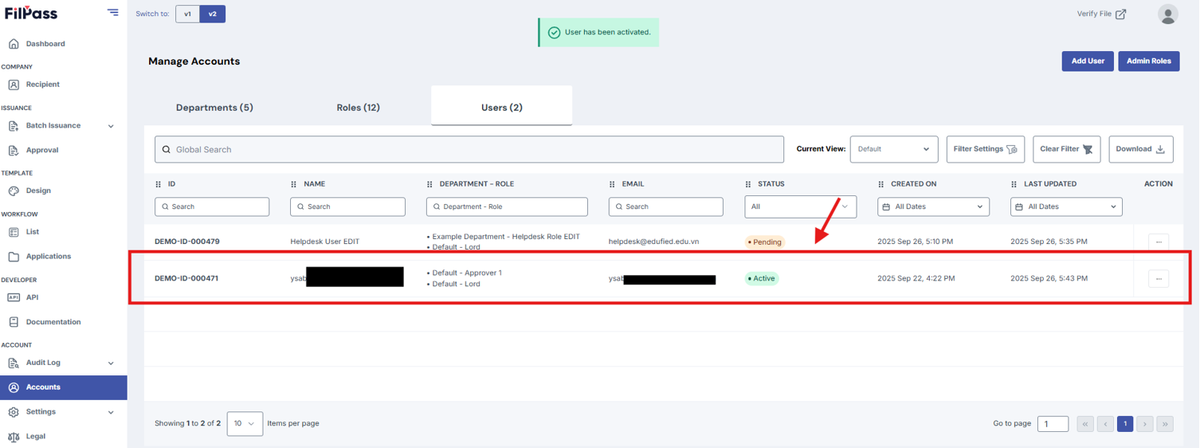This screenshot has width=1200, height=448.
Task: Click the helpdesk@edufied.edu.vn email cell
Action: click(x=653, y=242)
